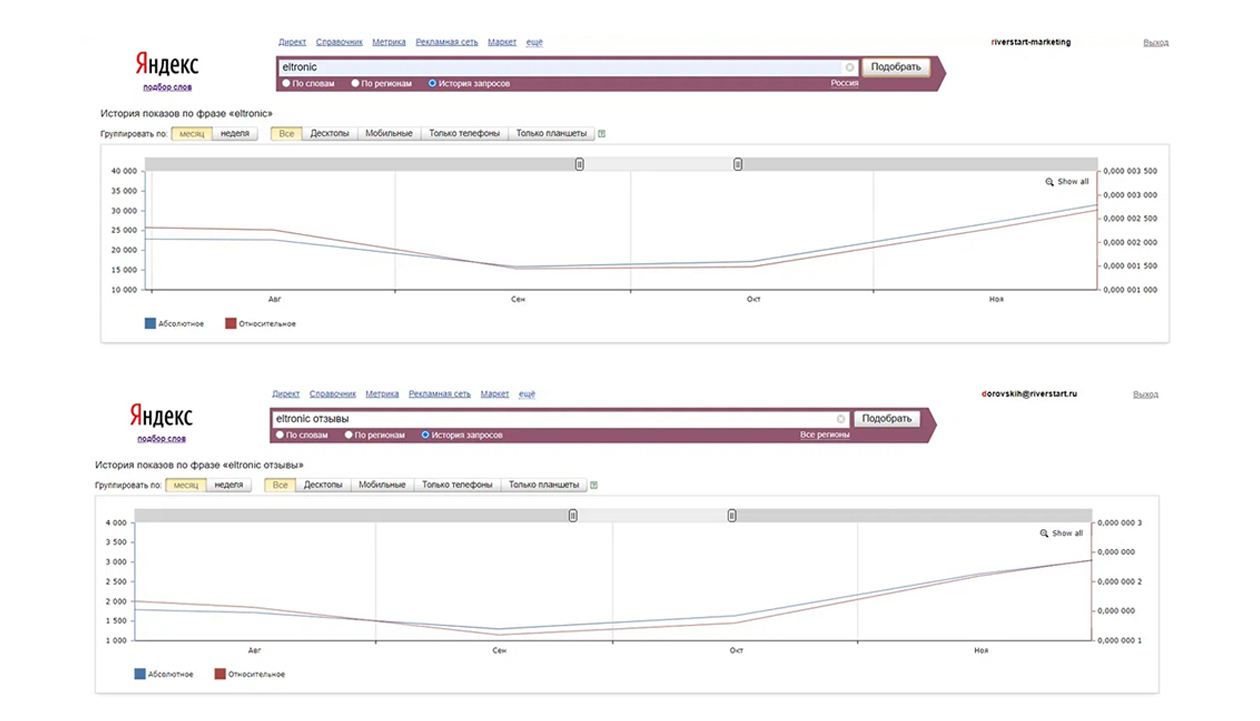Group lower chart by месяц
This screenshot has width=1260, height=721.
[x=186, y=485]
